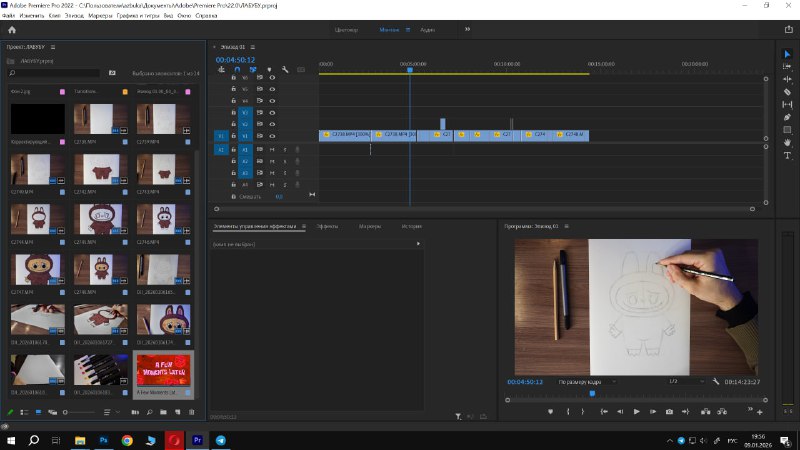Click Export Frame camera icon in Program monitor
Viewport: 800px width, 450px height.
[669, 411]
